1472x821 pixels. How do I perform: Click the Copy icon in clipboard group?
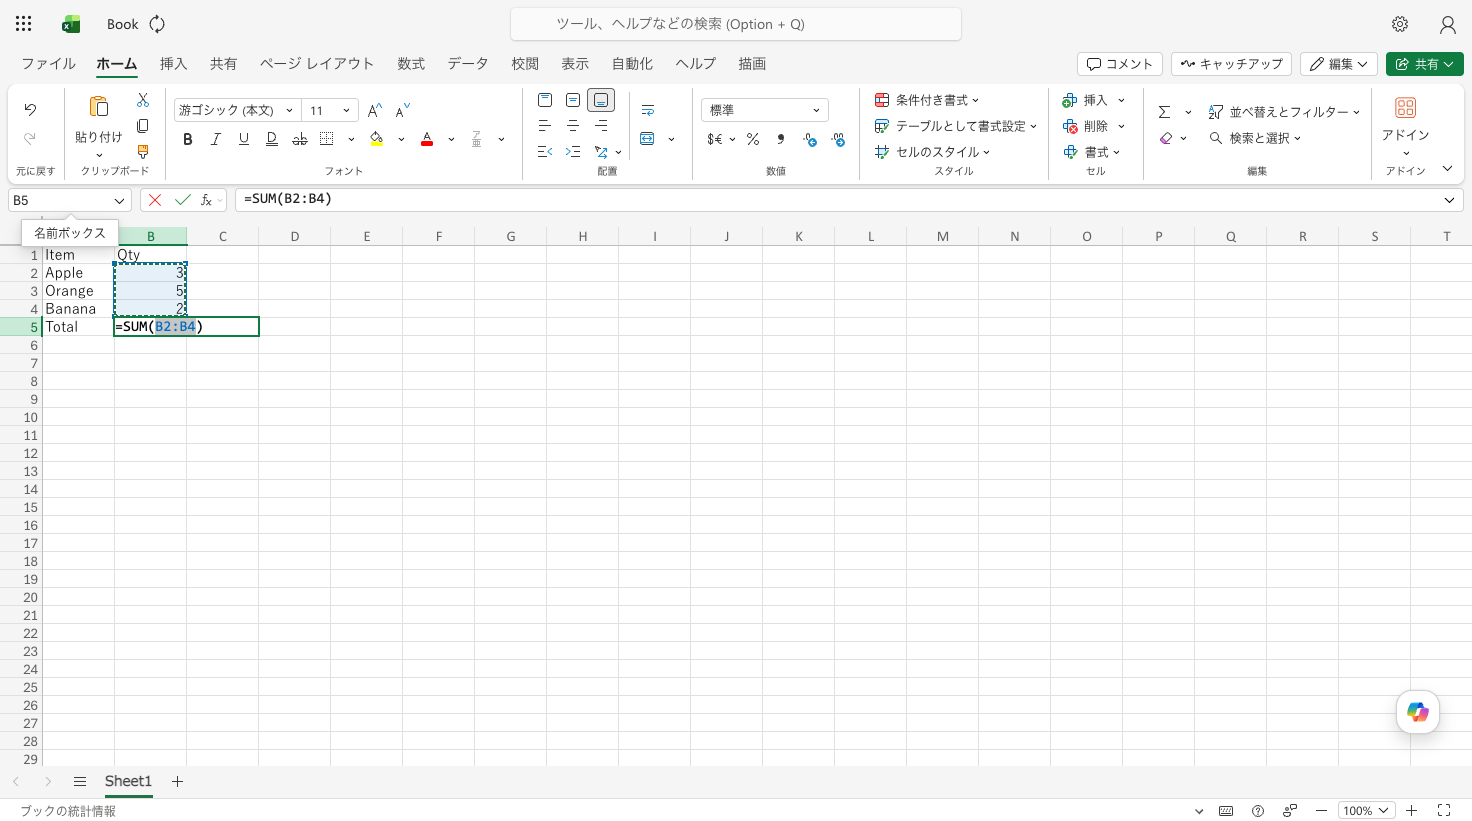[143, 126]
